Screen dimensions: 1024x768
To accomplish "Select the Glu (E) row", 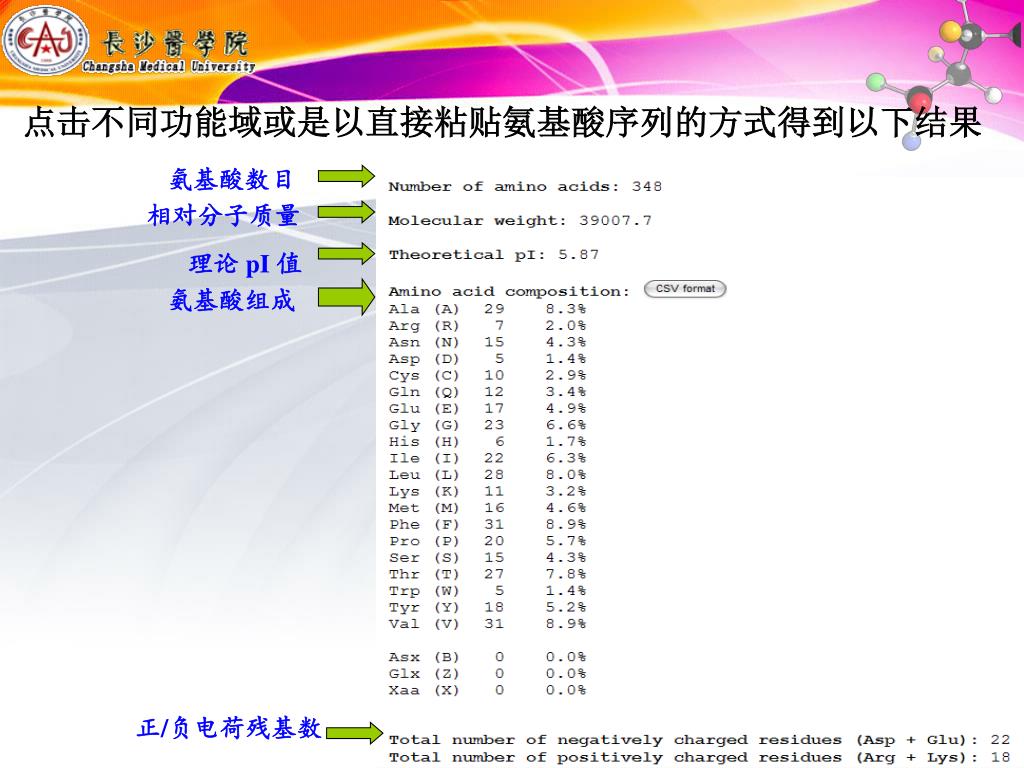I will pyautogui.click(x=487, y=408).
